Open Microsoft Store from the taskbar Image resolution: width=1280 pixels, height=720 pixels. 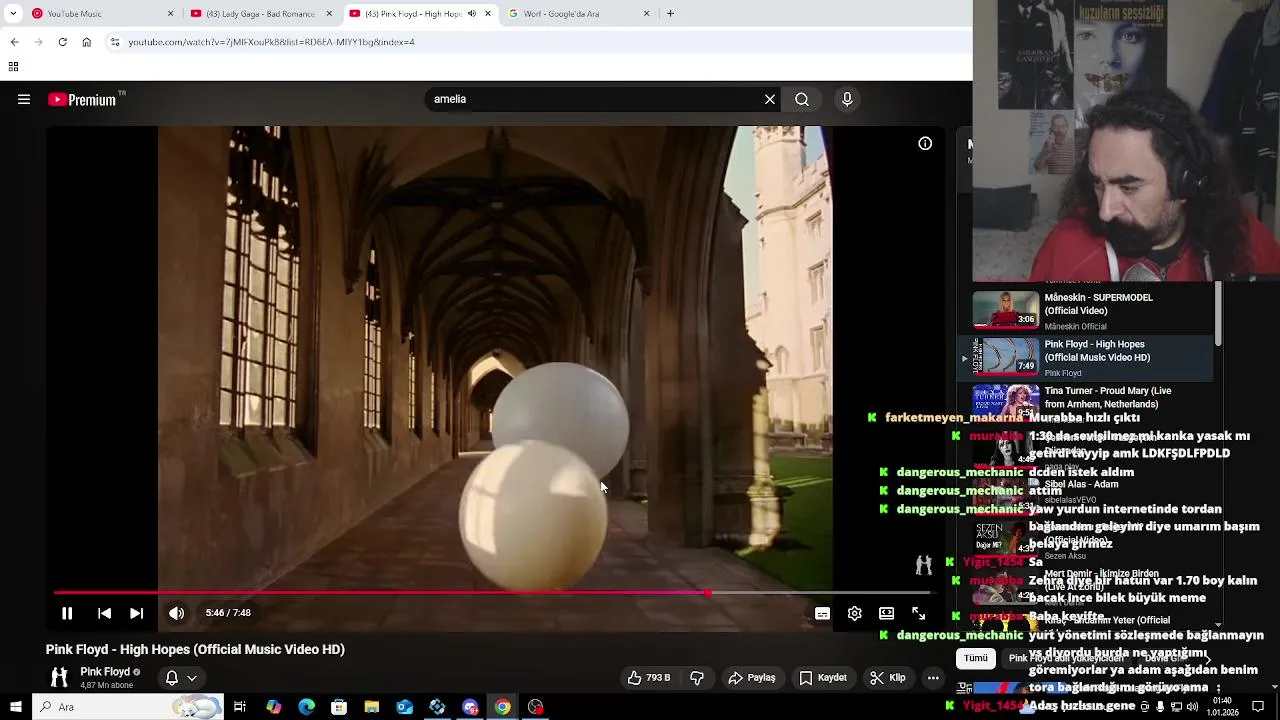tap(339, 707)
